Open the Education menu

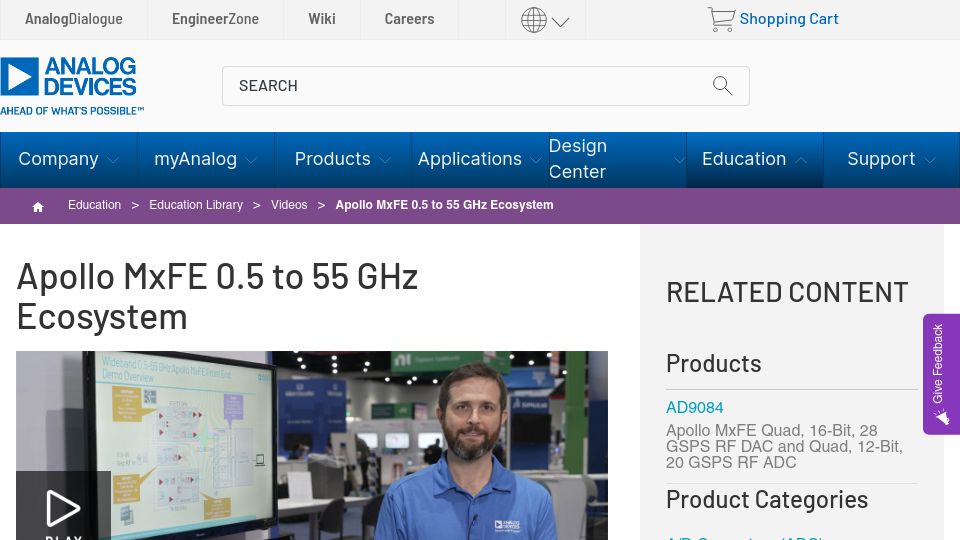click(x=744, y=159)
